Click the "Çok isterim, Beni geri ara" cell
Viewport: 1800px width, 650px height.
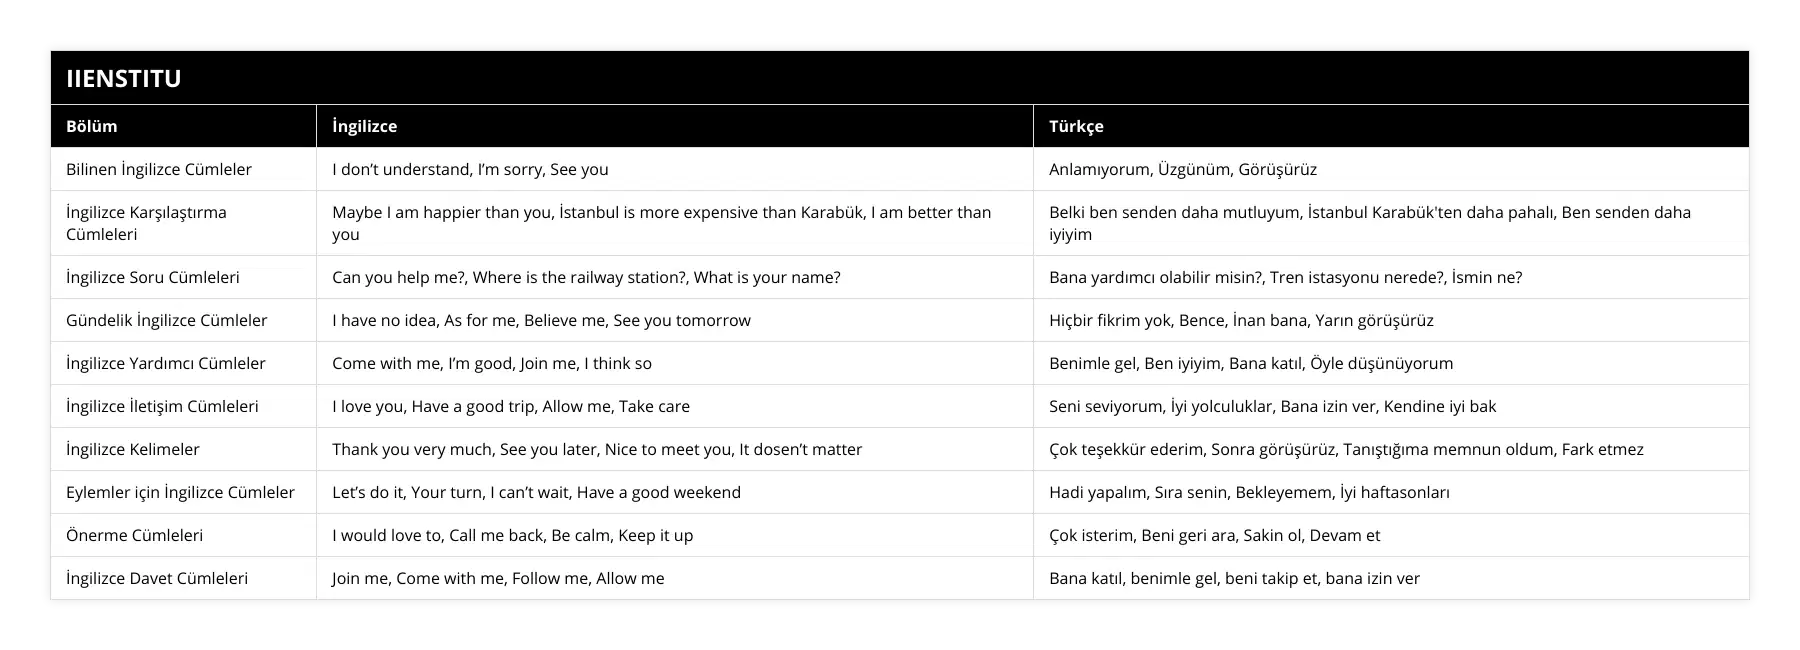tap(1214, 535)
